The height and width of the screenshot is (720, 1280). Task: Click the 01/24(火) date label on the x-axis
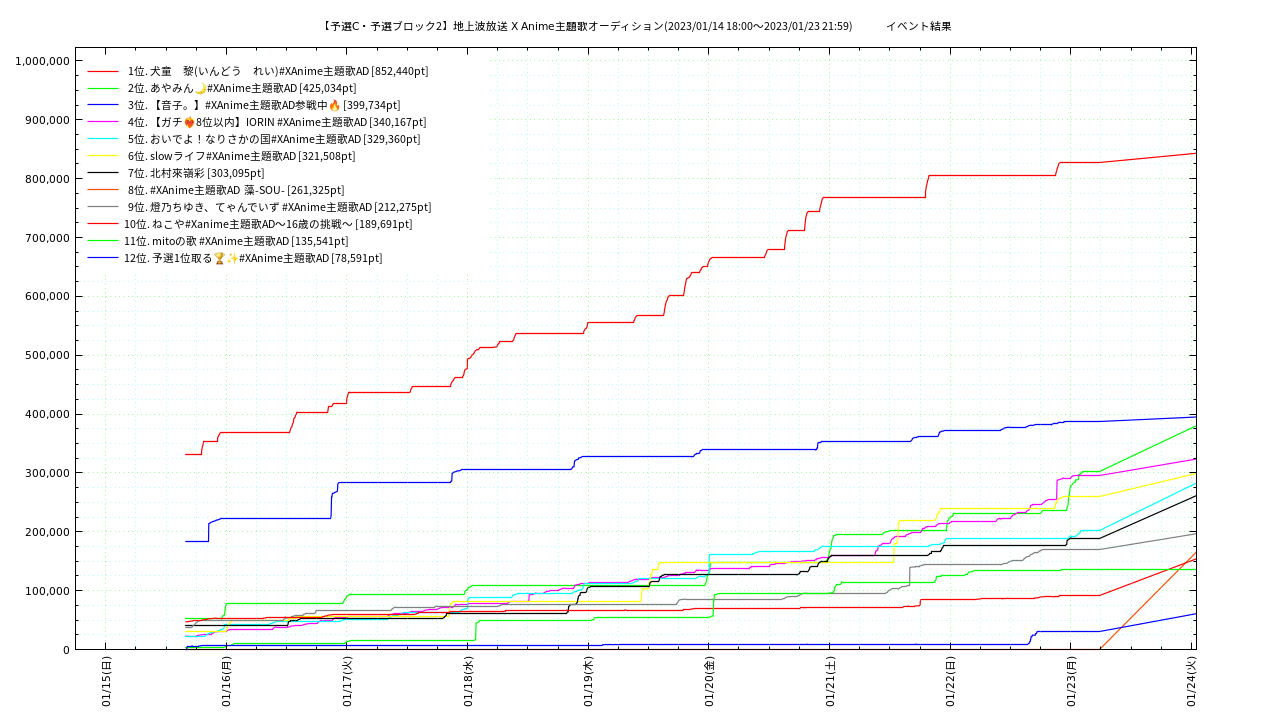coord(1192,682)
